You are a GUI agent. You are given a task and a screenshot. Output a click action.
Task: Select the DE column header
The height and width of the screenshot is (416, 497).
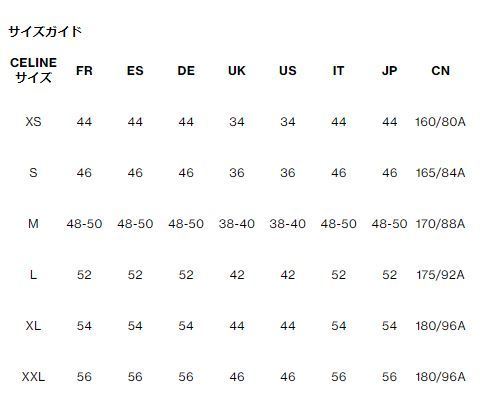click(186, 71)
